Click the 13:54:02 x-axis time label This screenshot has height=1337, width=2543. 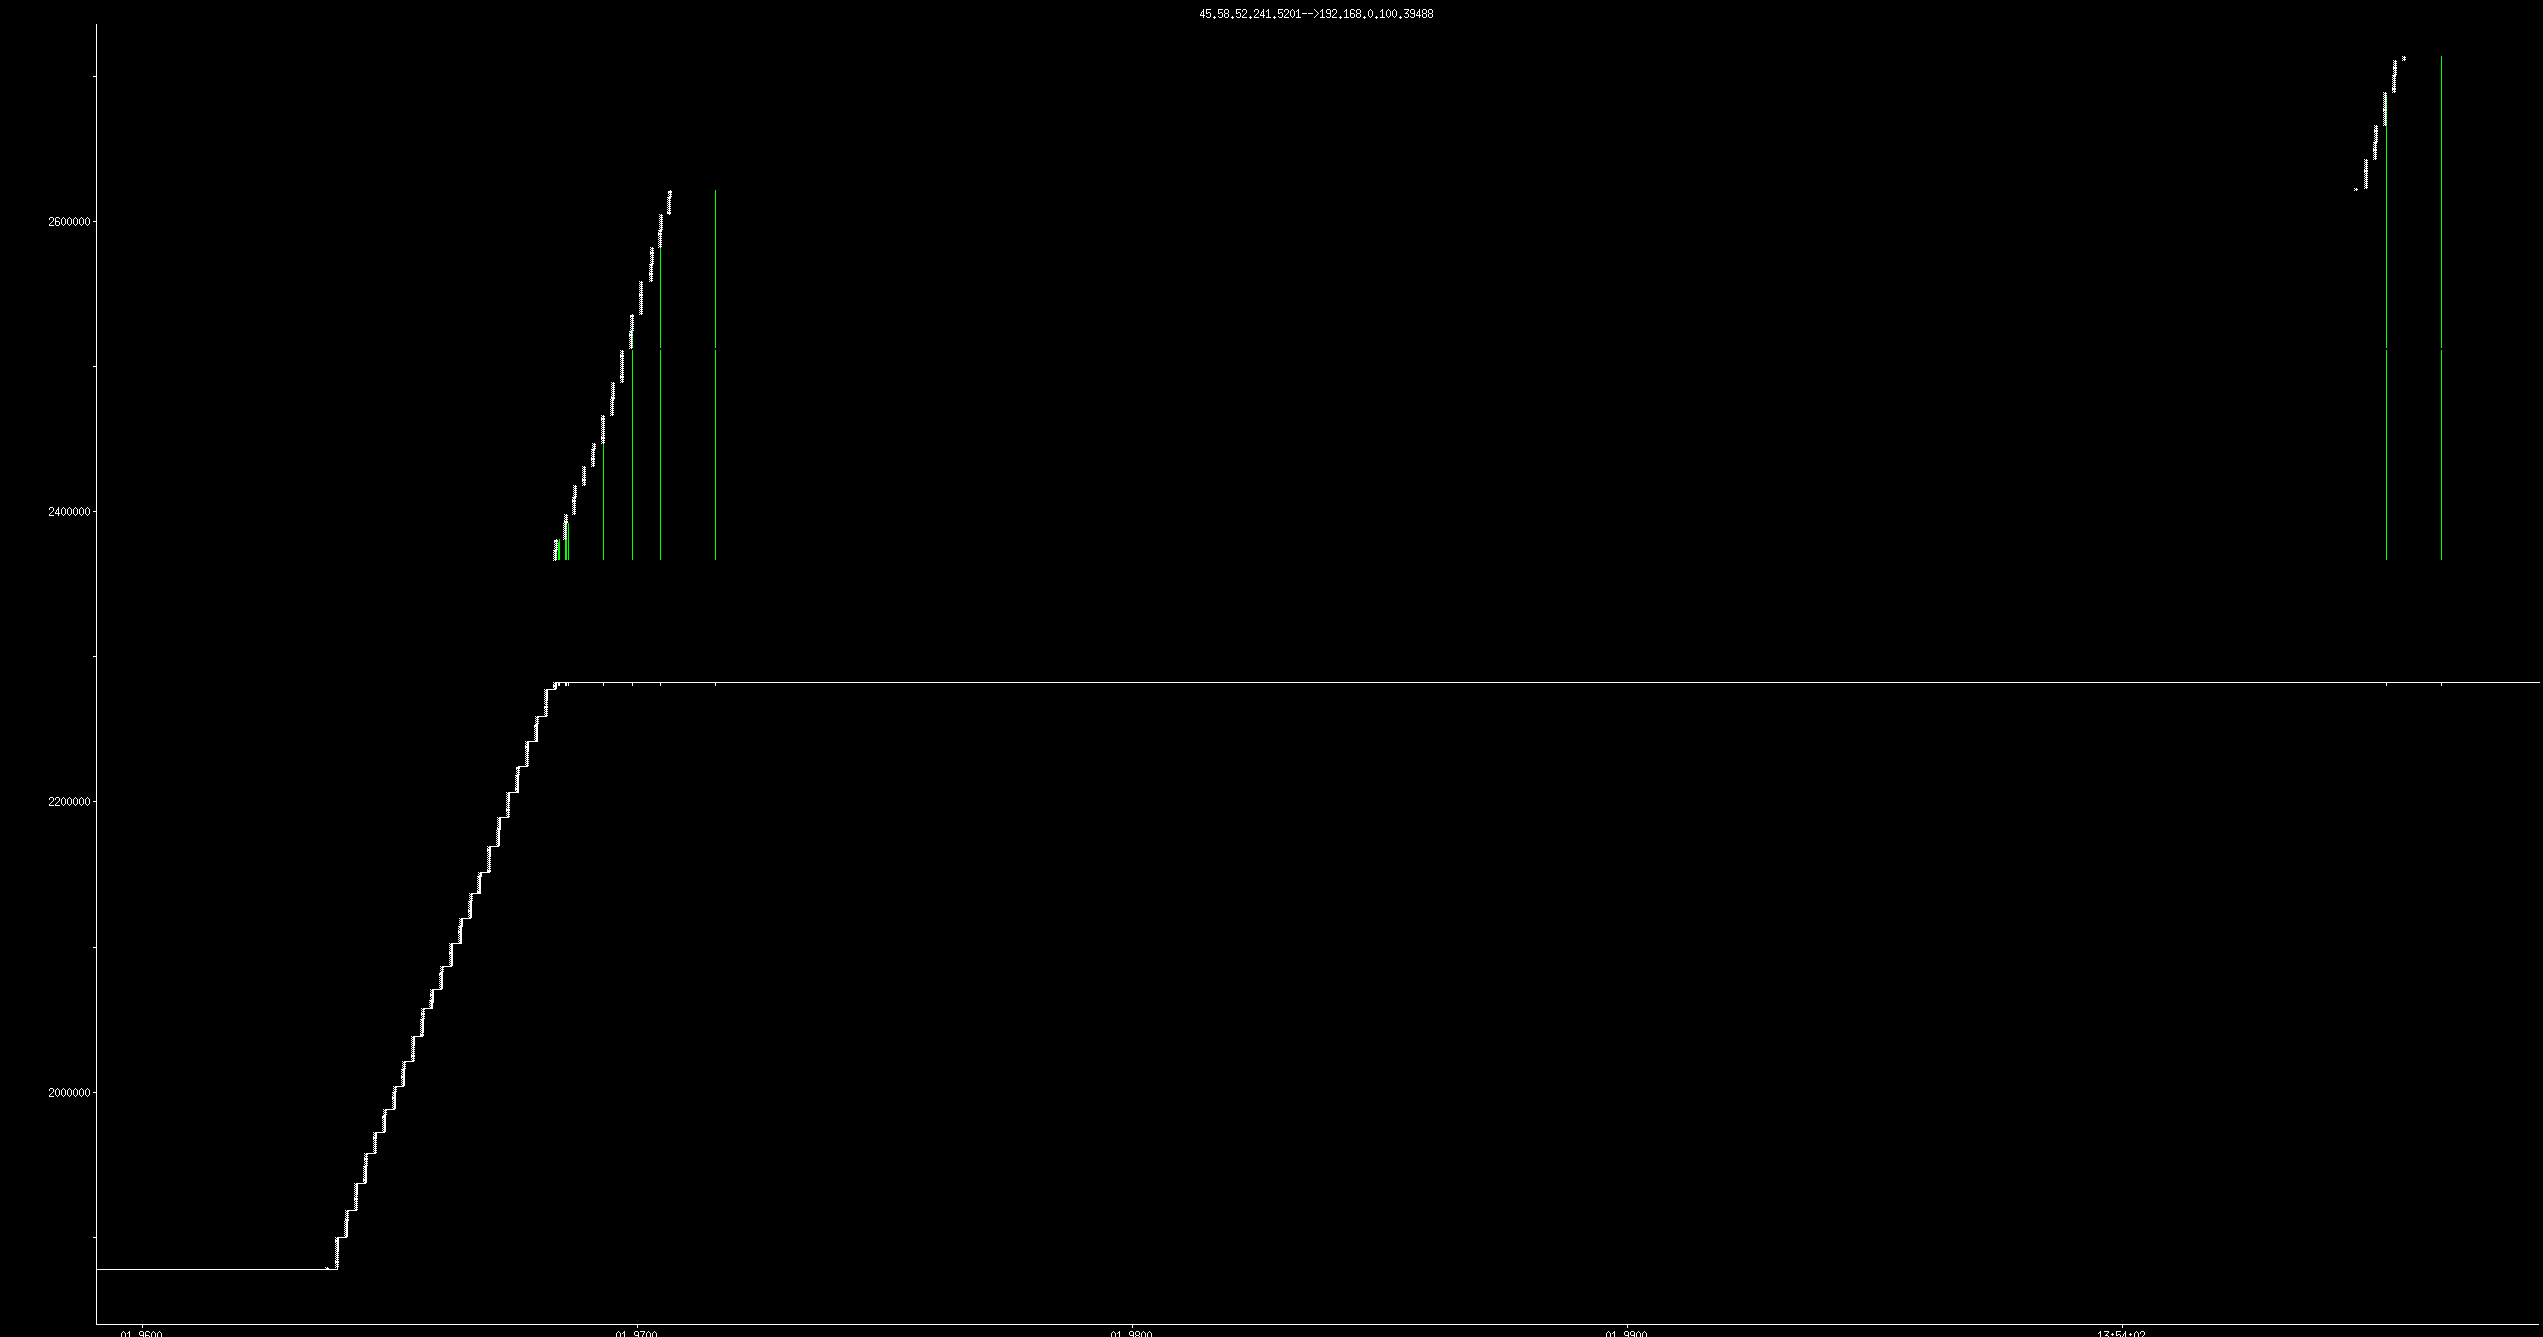(2121, 1333)
